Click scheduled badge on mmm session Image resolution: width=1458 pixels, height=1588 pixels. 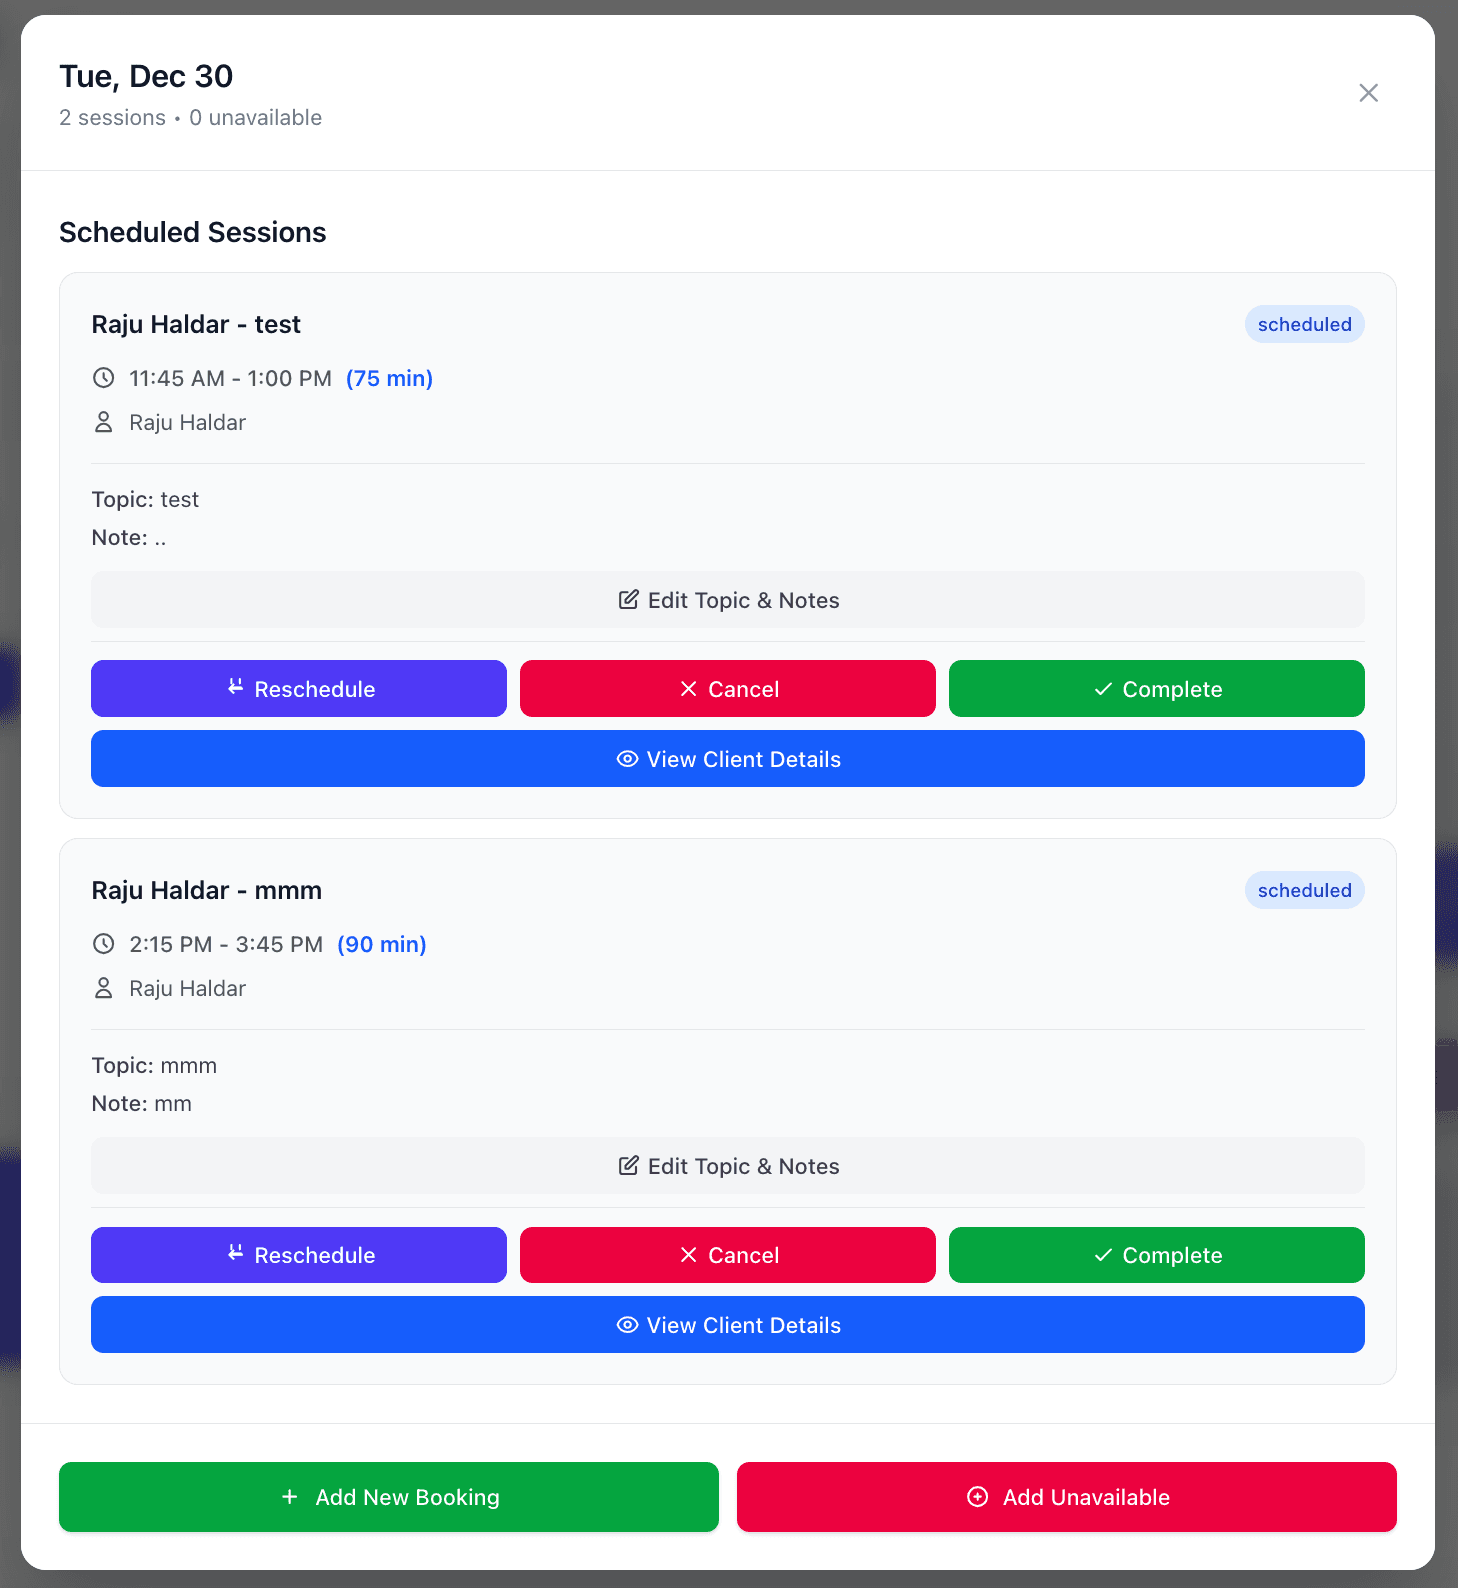[1304, 890]
